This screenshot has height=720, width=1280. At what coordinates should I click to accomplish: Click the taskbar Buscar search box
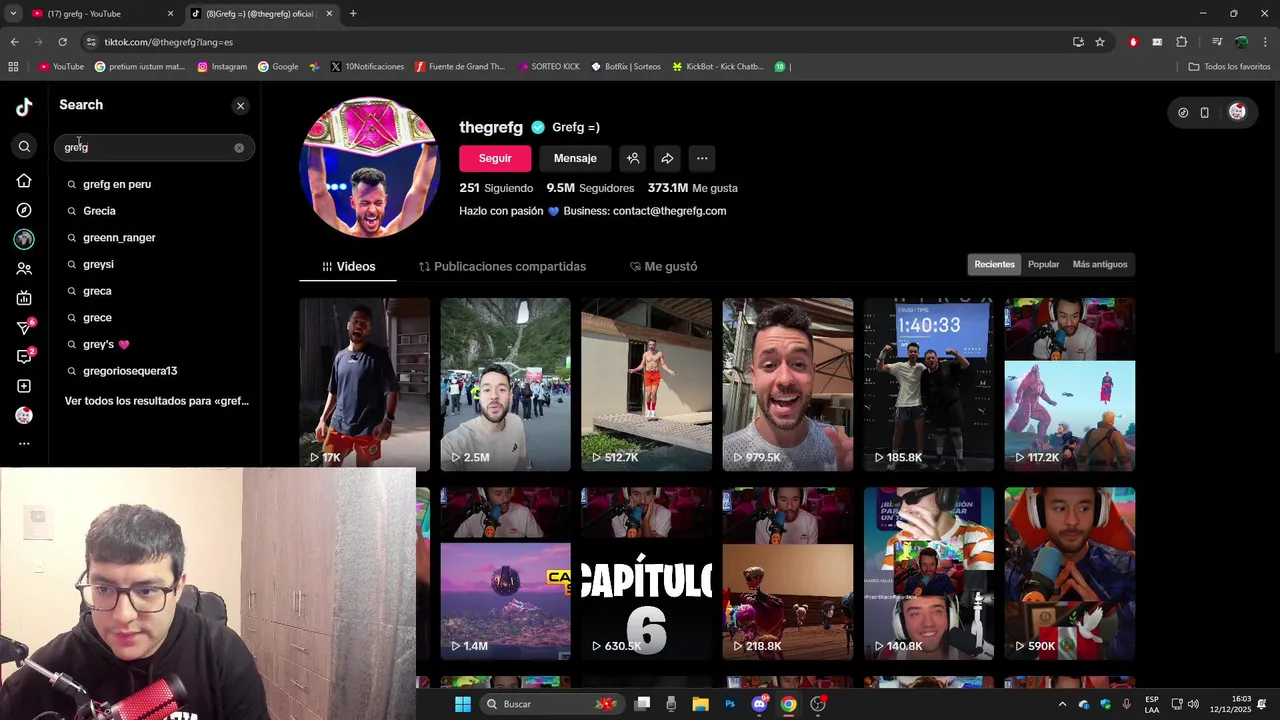click(x=550, y=704)
